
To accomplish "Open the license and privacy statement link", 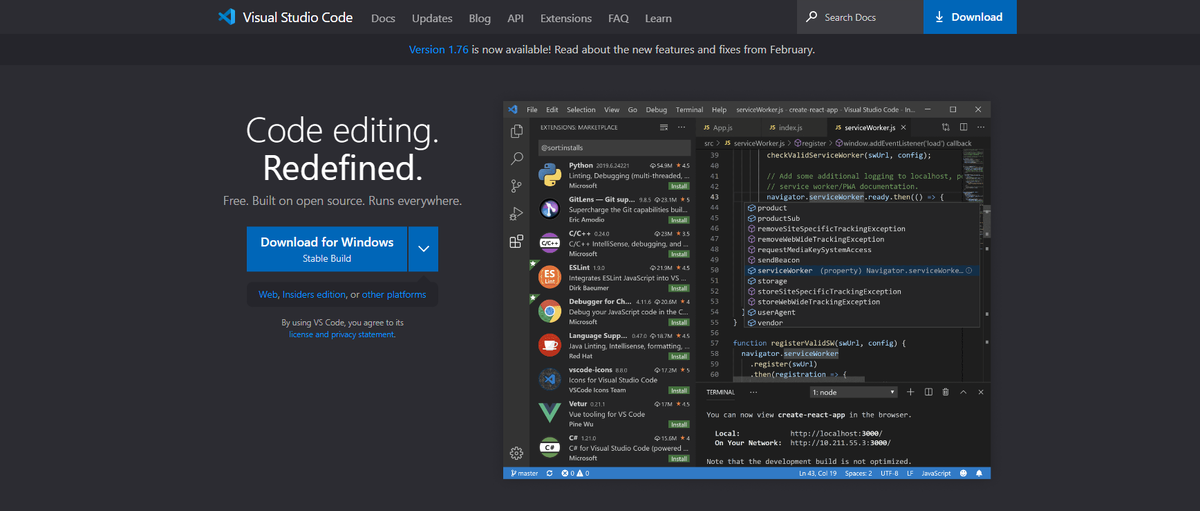I will [342, 335].
